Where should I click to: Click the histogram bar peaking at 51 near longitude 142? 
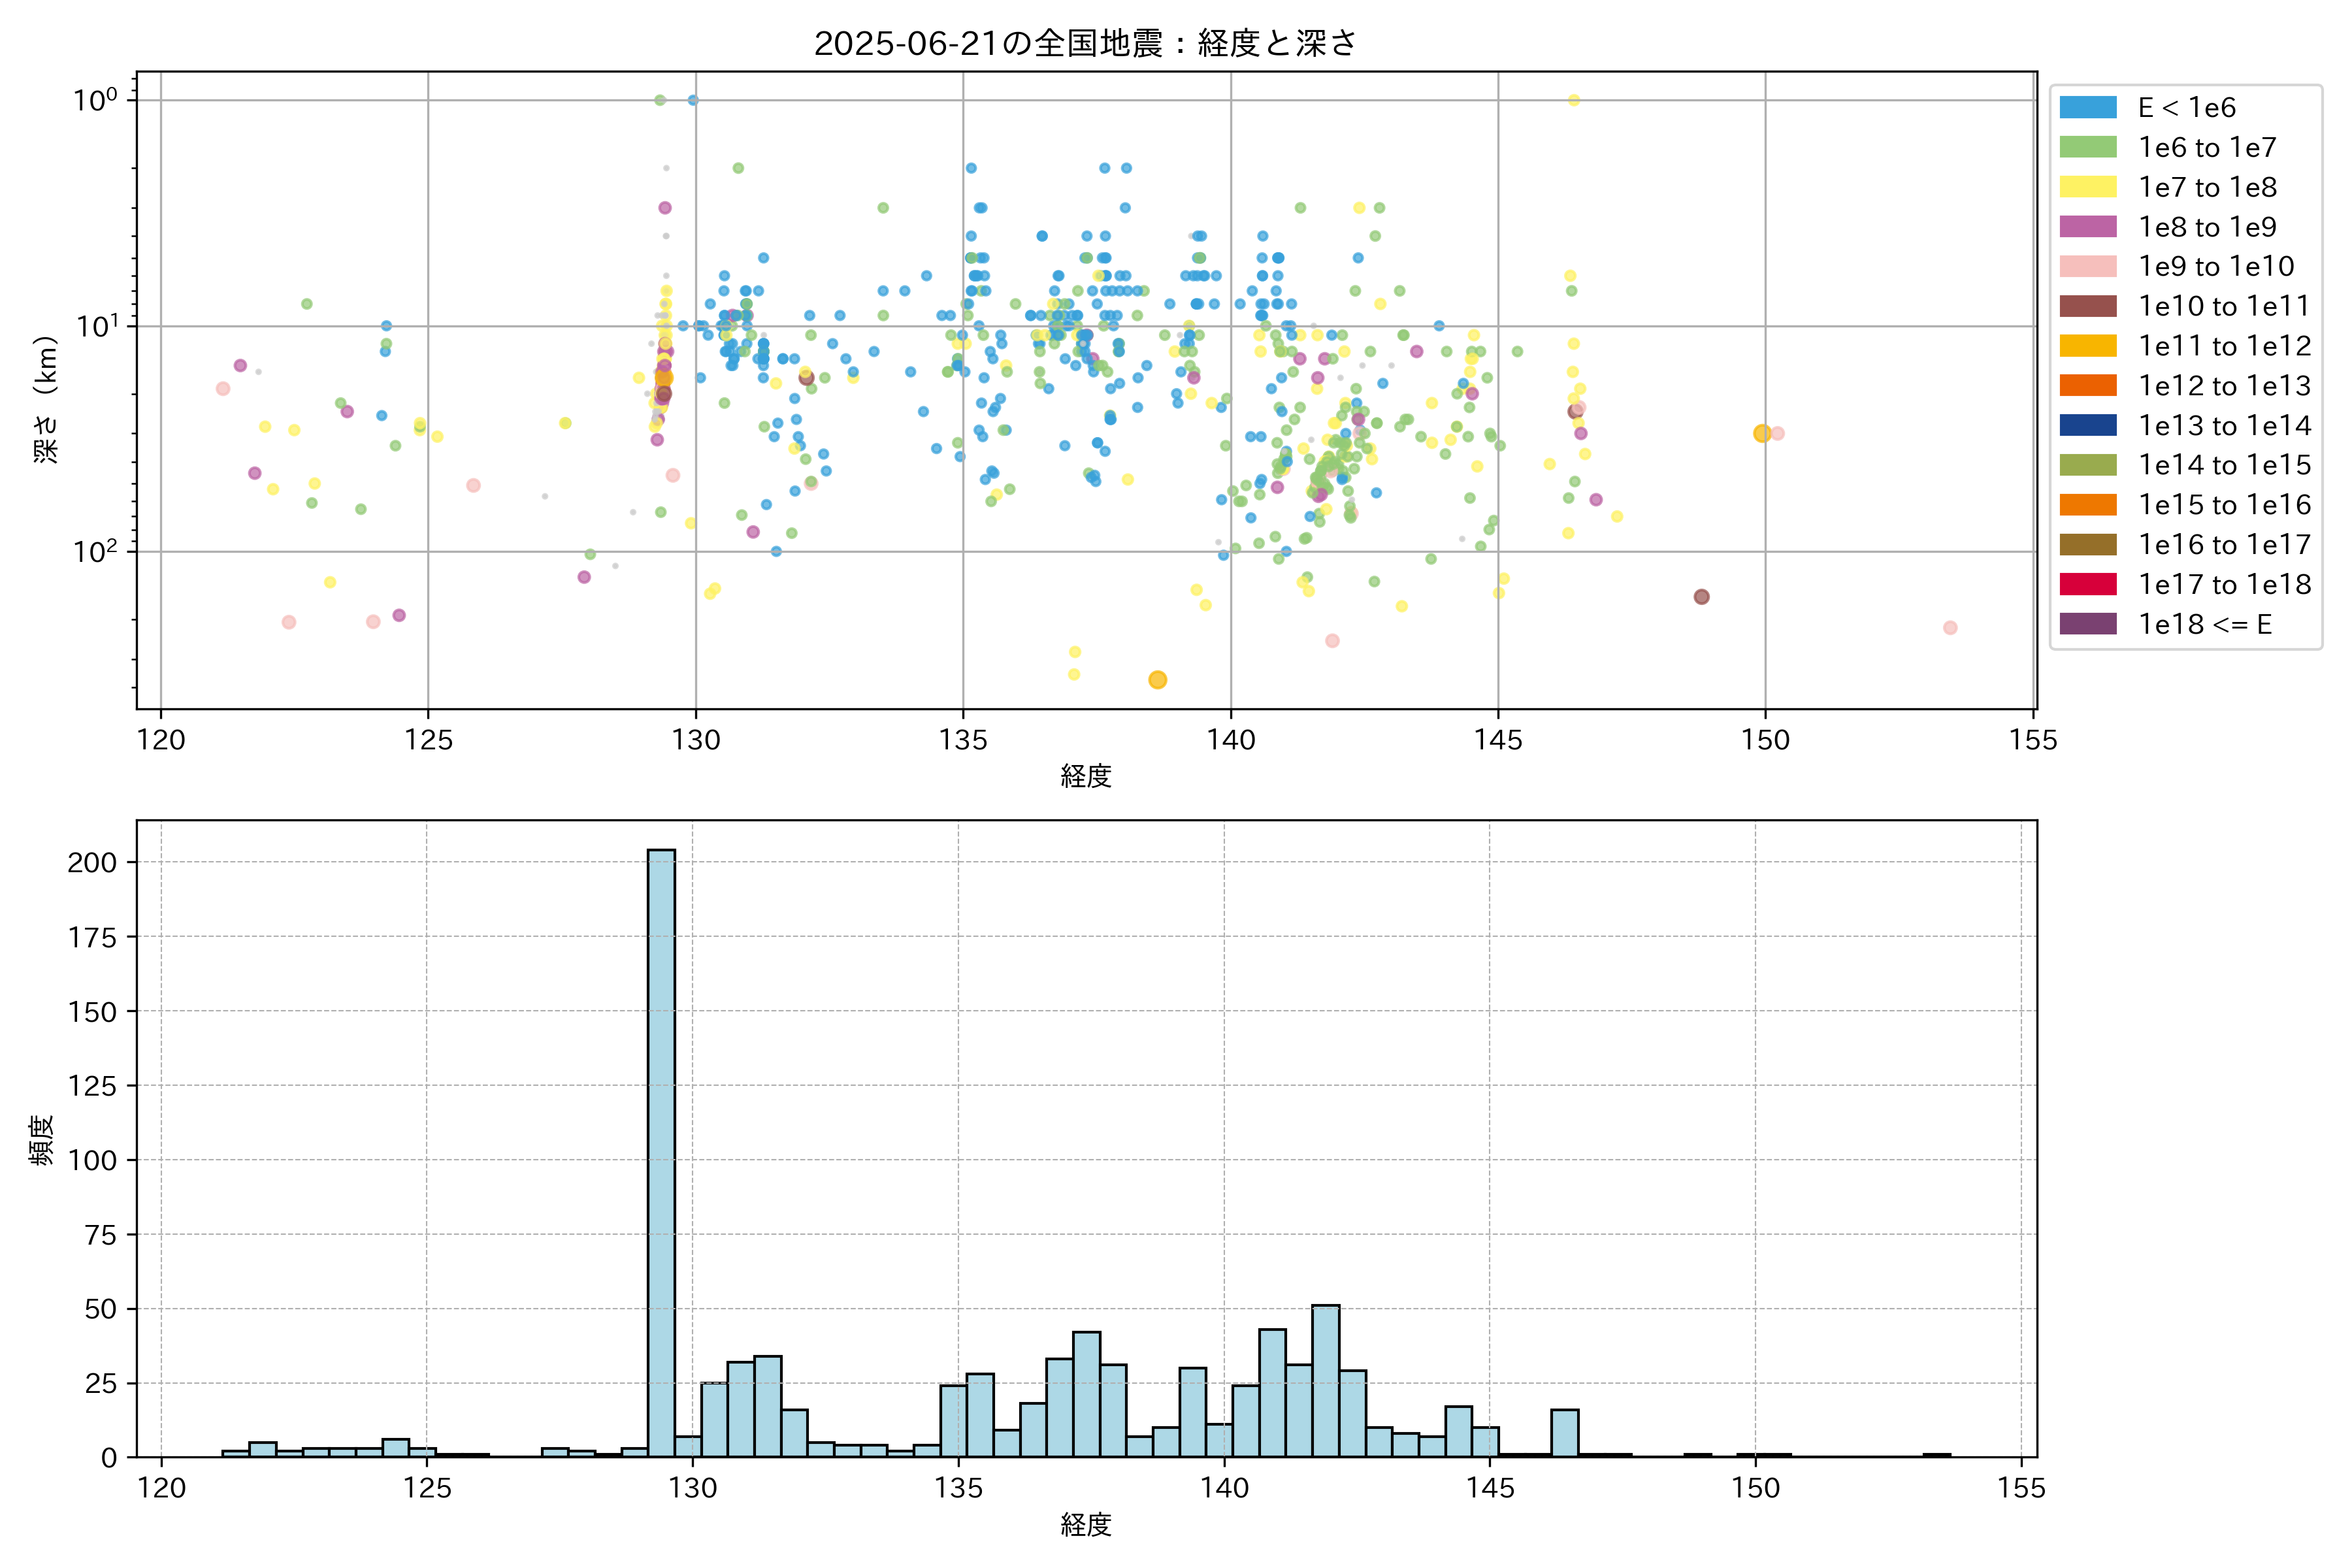click(1325, 1380)
